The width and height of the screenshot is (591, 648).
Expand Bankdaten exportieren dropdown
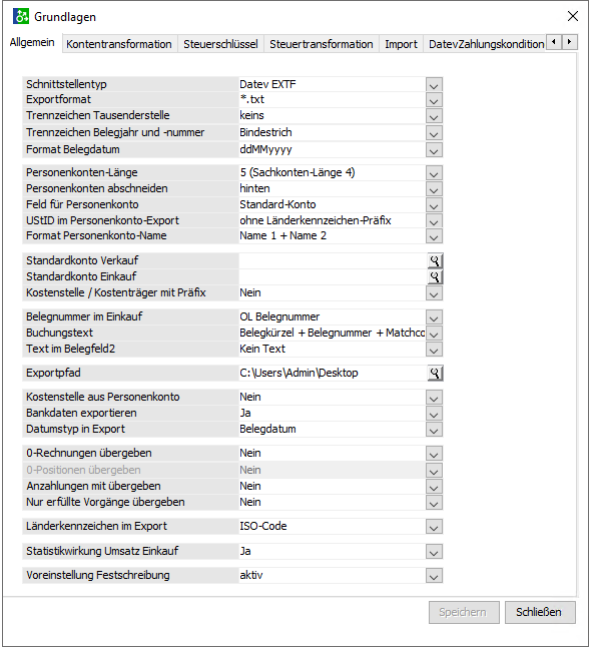(434, 413)
